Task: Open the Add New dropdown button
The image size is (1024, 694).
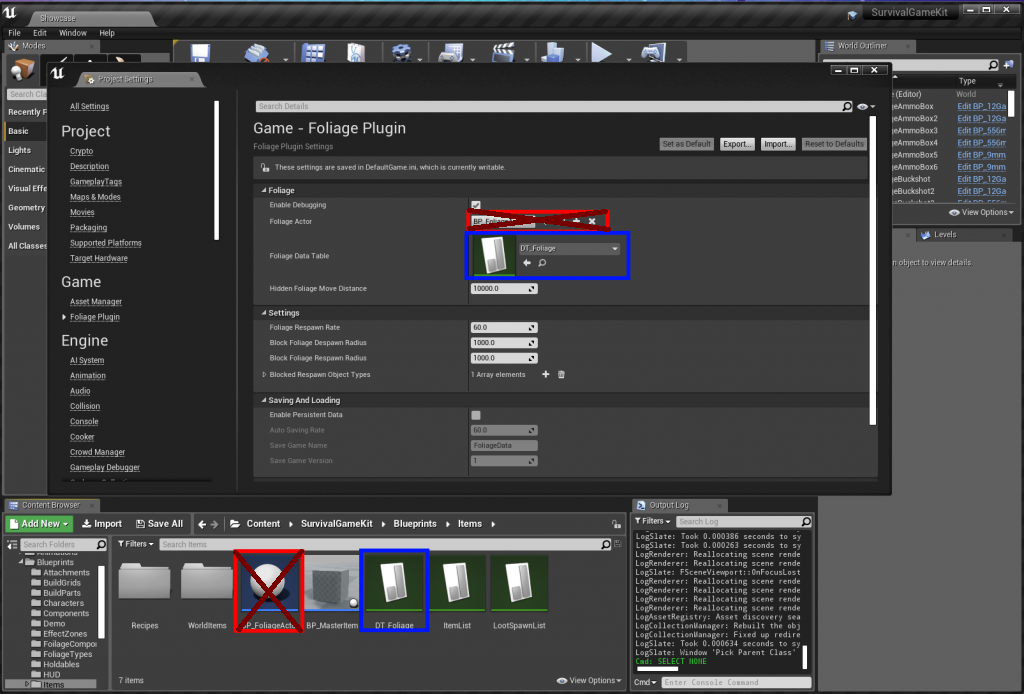Action: (40, 524)
